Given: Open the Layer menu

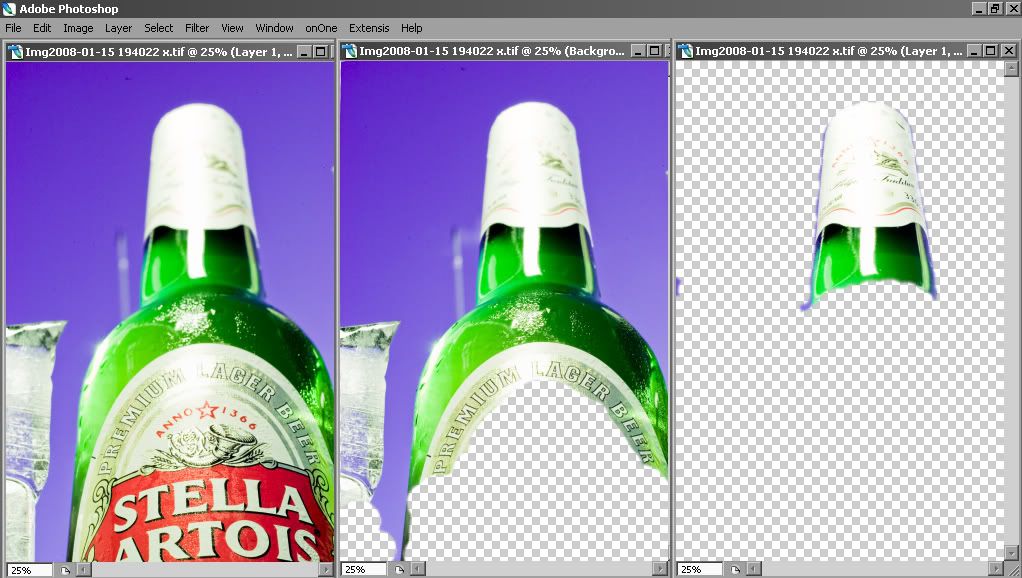Looking at the screenshot, I should 118,28.
